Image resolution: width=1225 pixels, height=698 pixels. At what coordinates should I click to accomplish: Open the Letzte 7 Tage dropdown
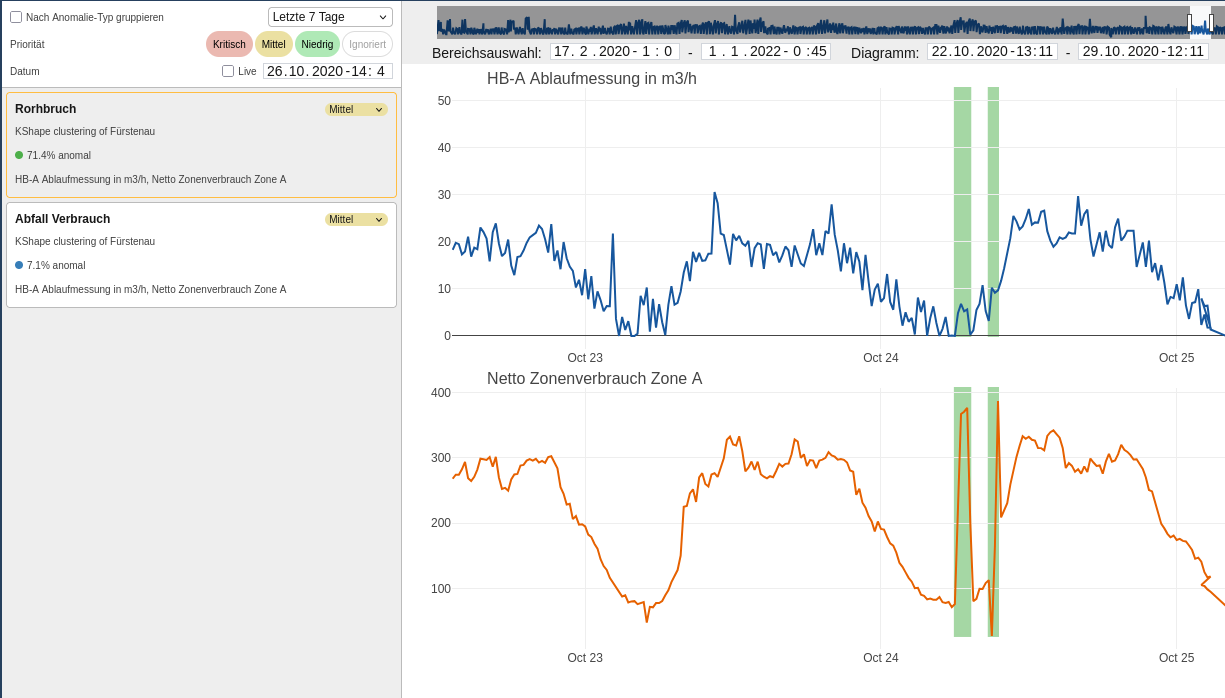[330, 17]
